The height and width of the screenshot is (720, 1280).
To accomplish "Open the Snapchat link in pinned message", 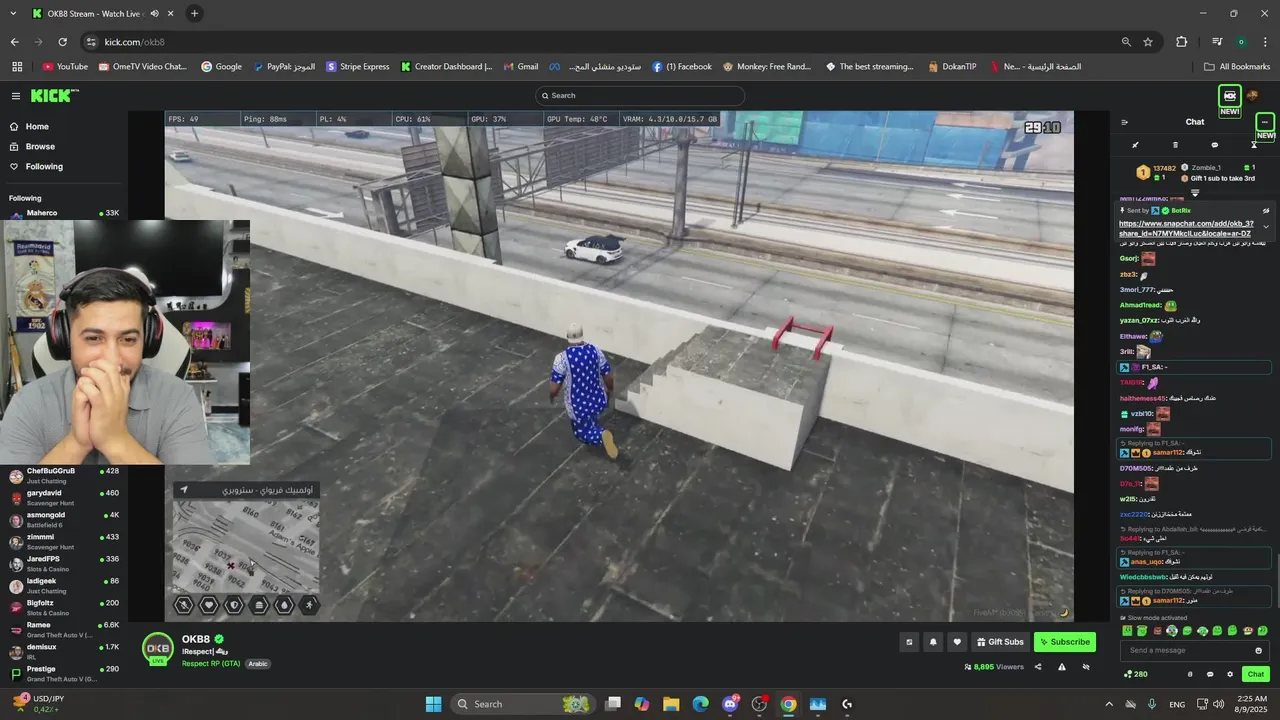I will pos(1186,228).
